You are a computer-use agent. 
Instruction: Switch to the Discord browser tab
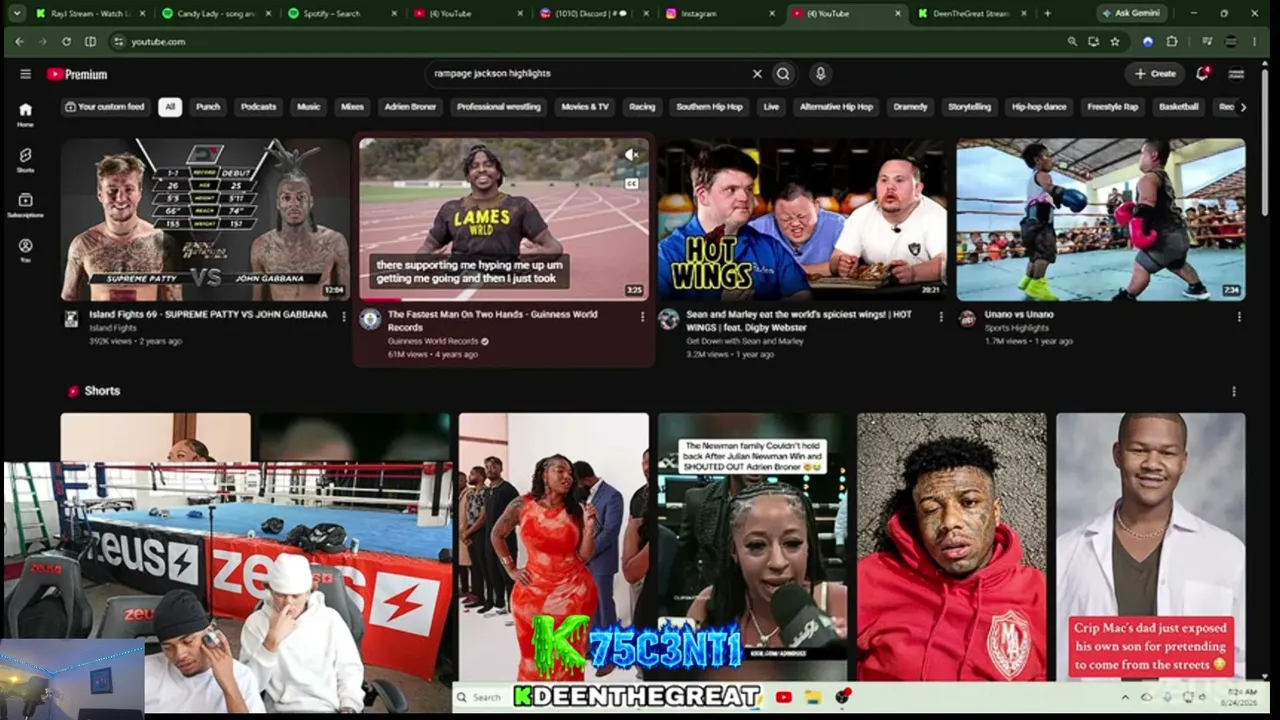[593, 13]
